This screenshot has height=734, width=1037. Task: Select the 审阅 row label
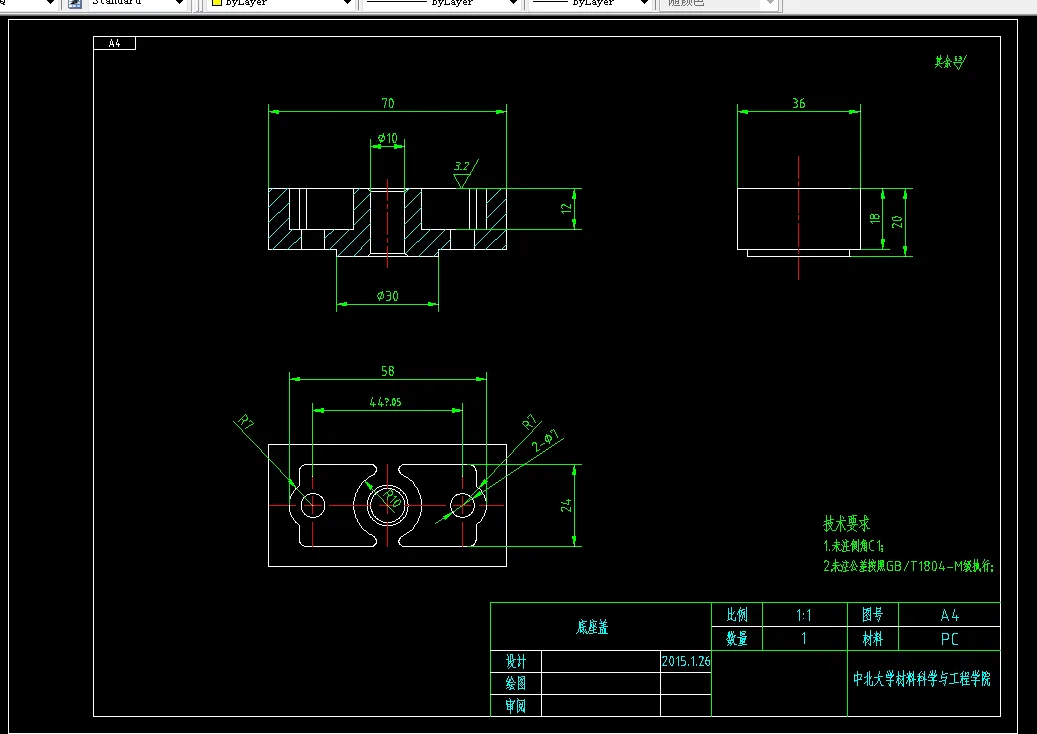[516, 706]
